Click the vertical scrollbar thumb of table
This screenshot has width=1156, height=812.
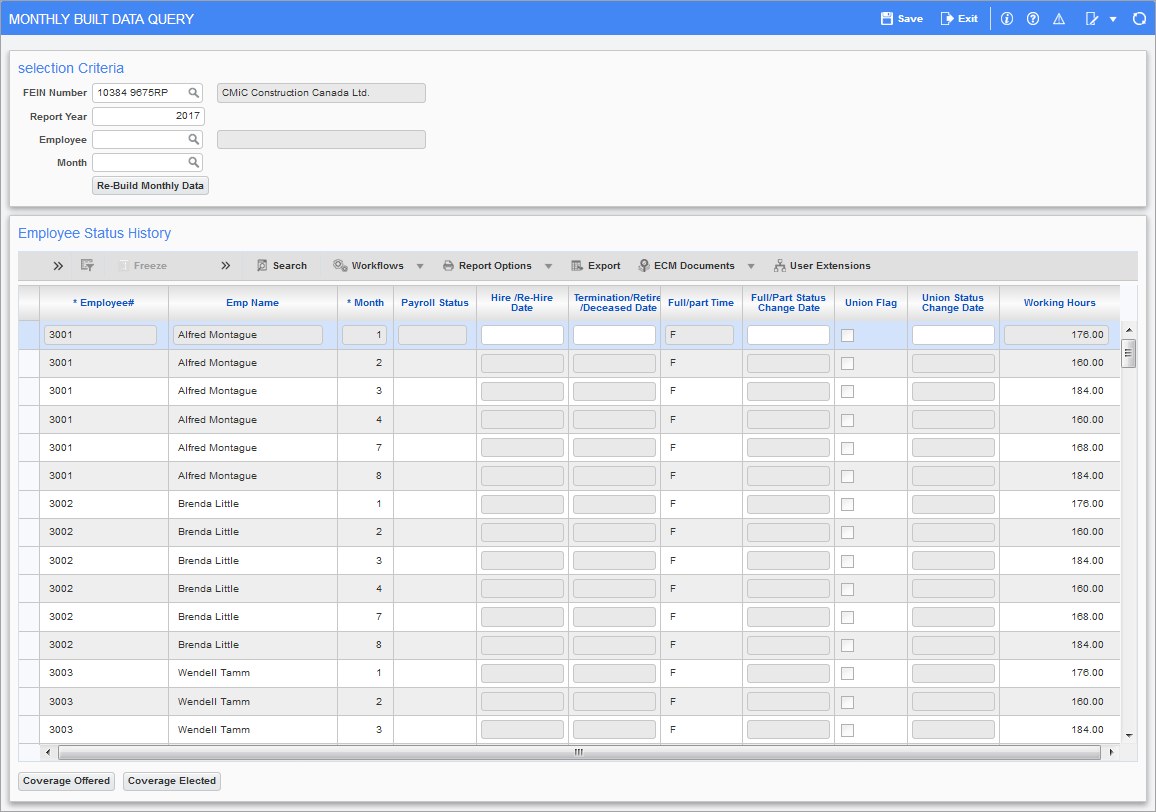[1128, 353]
